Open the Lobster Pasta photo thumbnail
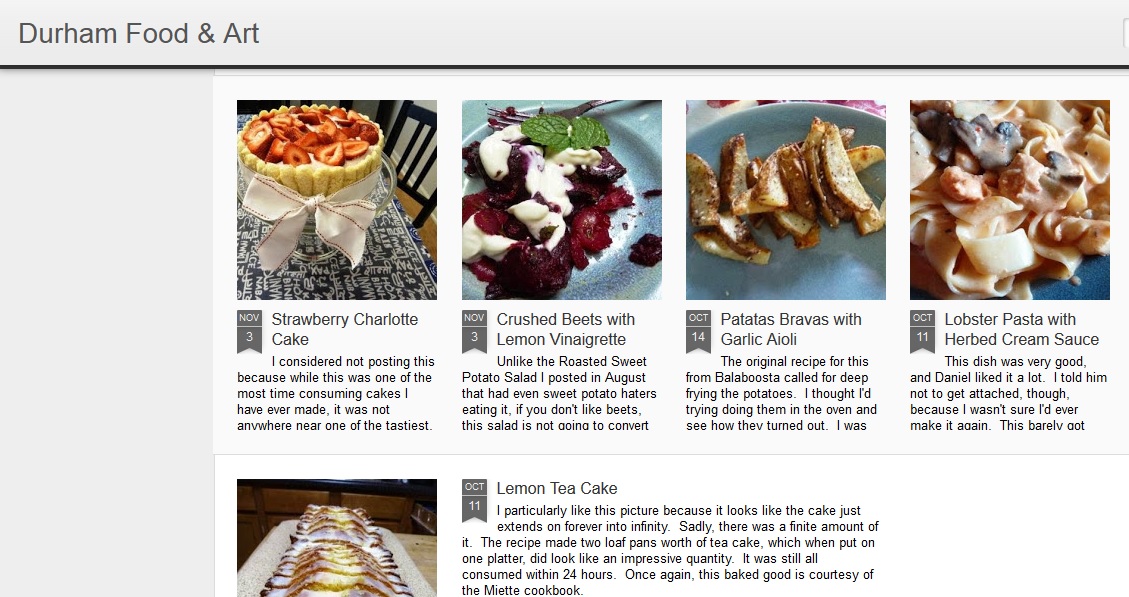 [x=1009, y=199]
